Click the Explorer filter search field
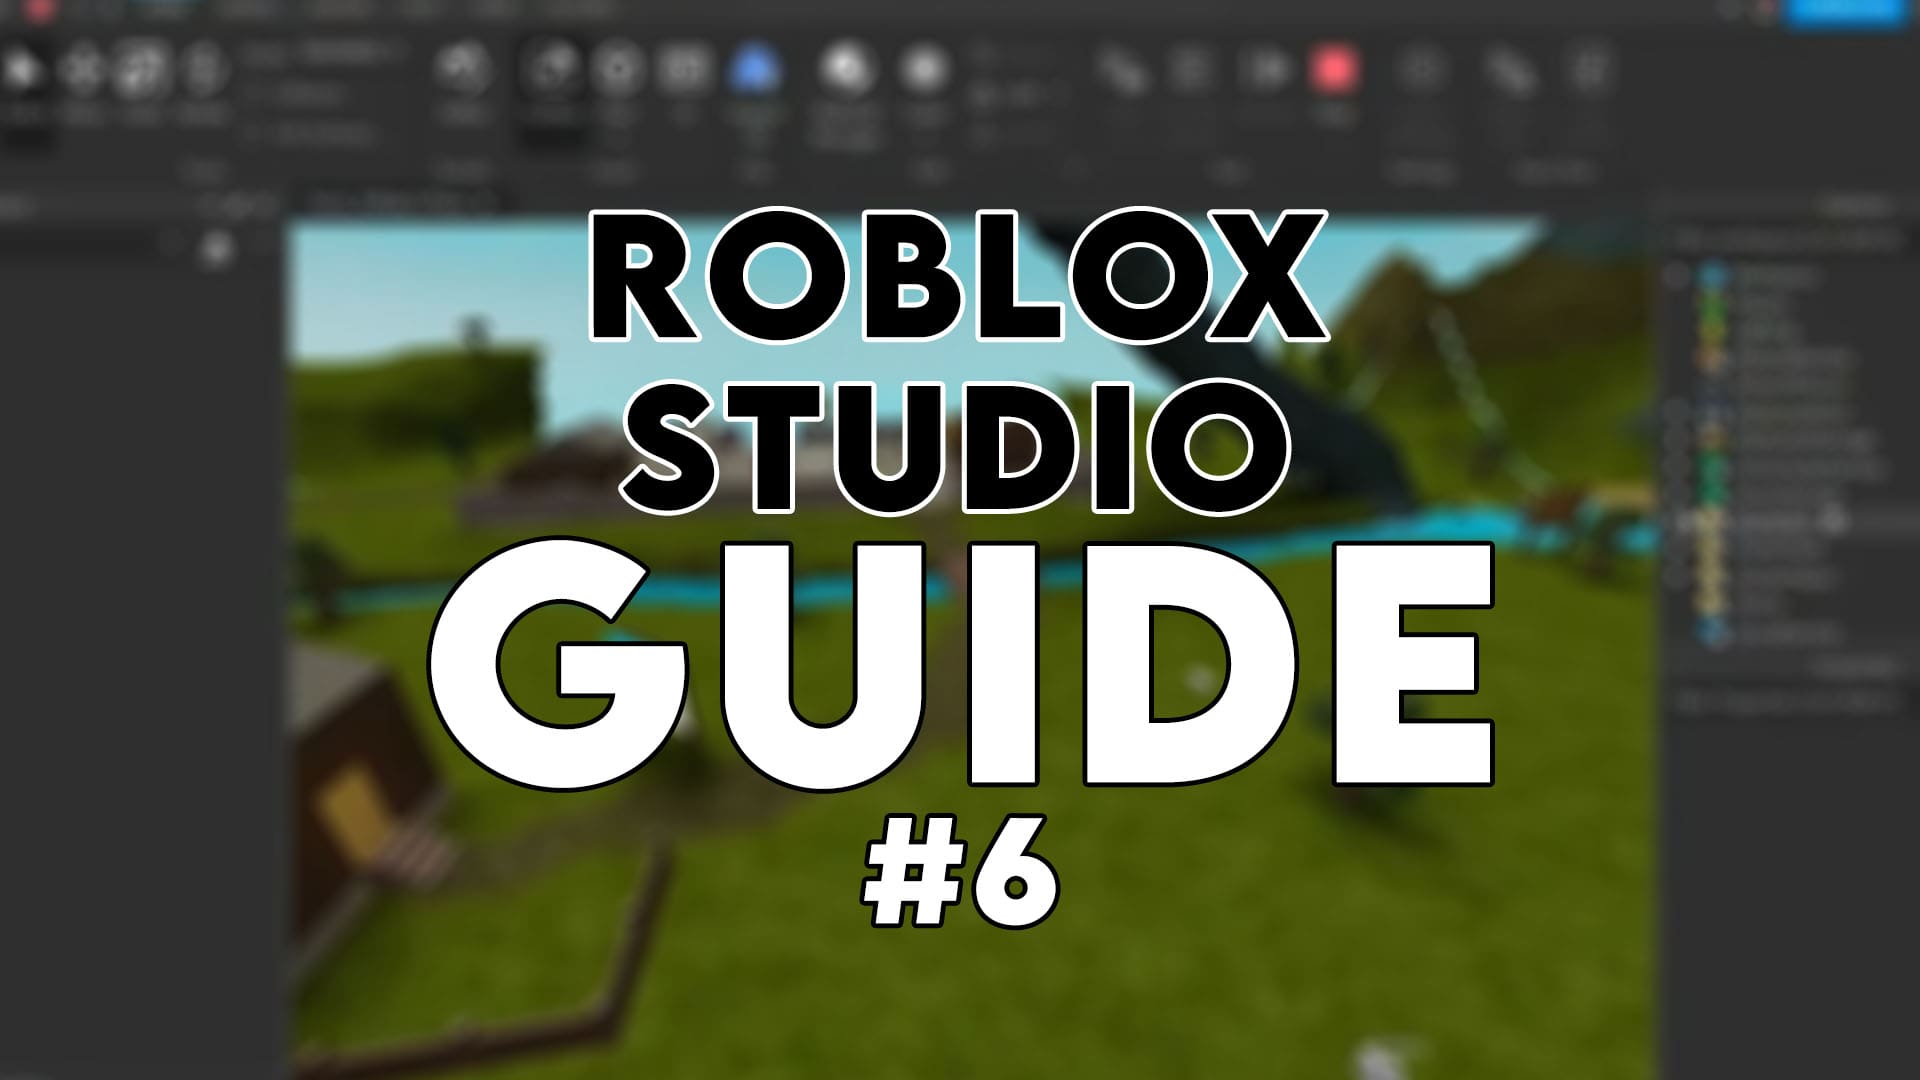The width and height of the screenshot is (1920, 1080). (1790, 240)
